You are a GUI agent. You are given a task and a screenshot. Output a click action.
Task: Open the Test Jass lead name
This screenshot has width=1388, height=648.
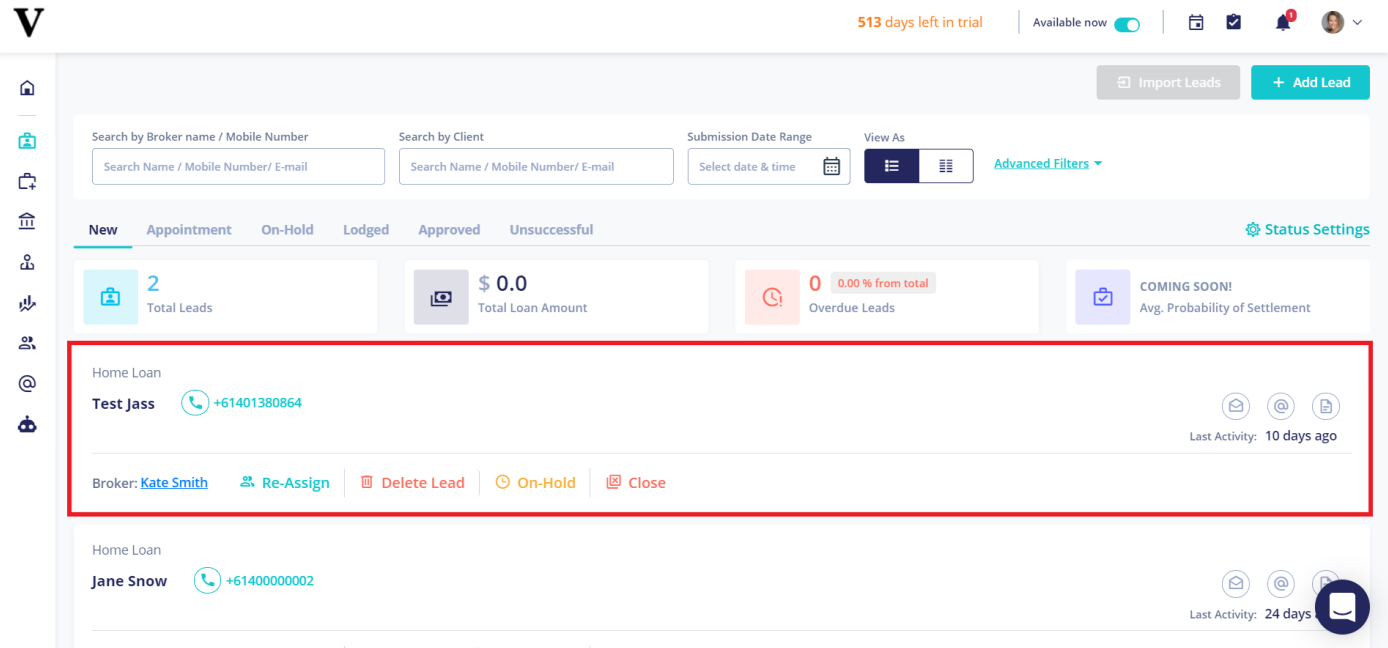tap(123, 404)
